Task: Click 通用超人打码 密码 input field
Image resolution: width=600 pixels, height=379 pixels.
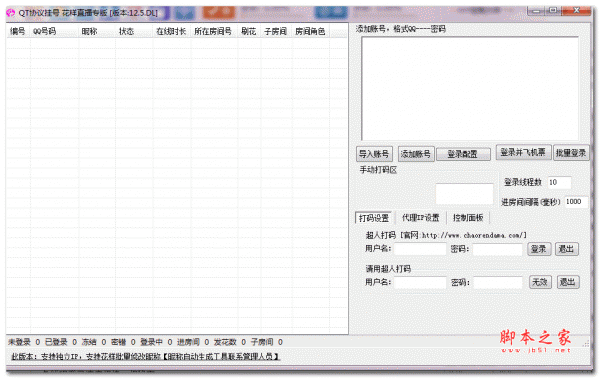Action: (x=498, y=283)
